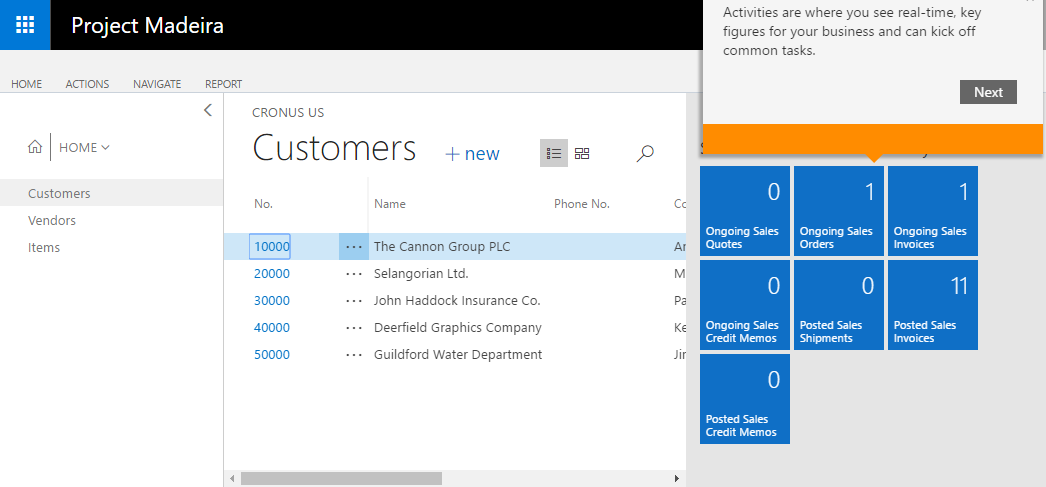Screen dimensions: 1046x487
Task: Open row menu for The Cannon Group PLC
Action: (354, 246)
